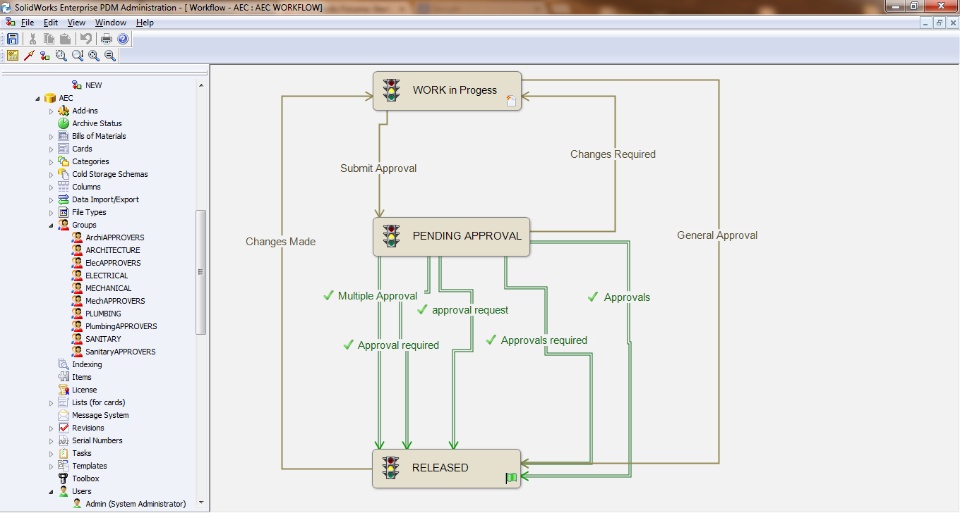The image size is (960, 513).
Task: Select the RELEASED state box
Action: click(x=446, y=468)
